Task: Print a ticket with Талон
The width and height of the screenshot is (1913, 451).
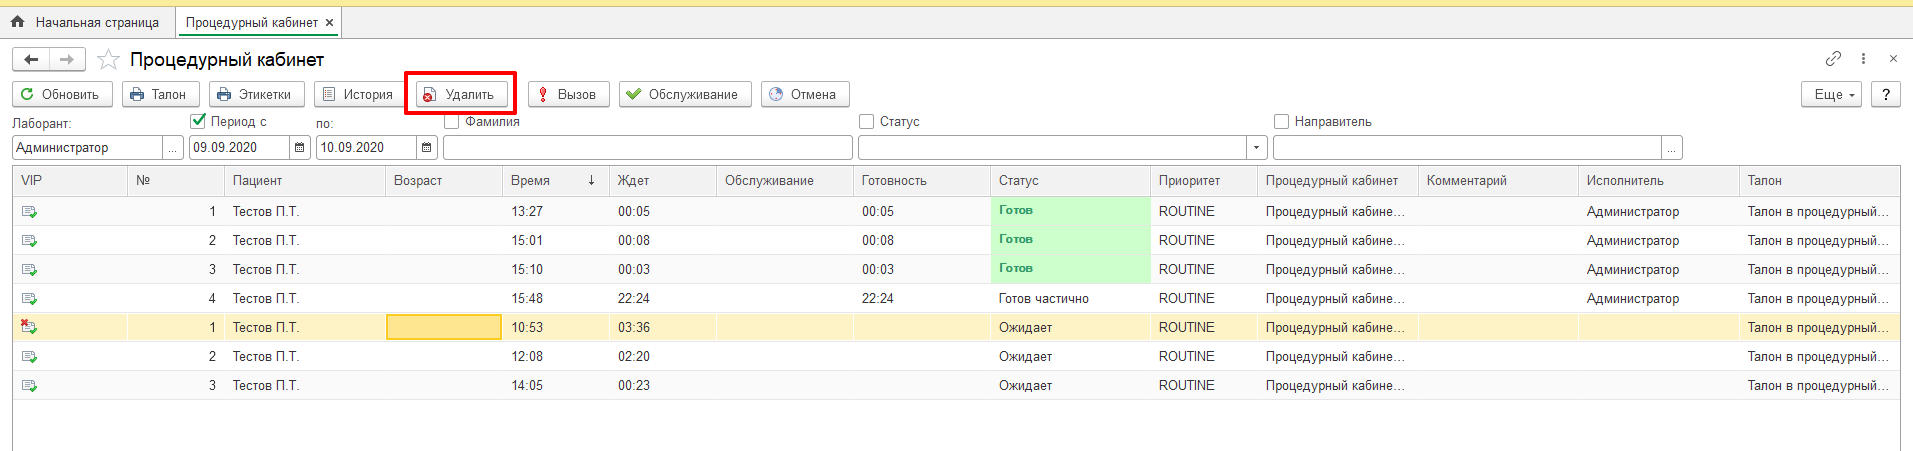Action: (159, 94)
